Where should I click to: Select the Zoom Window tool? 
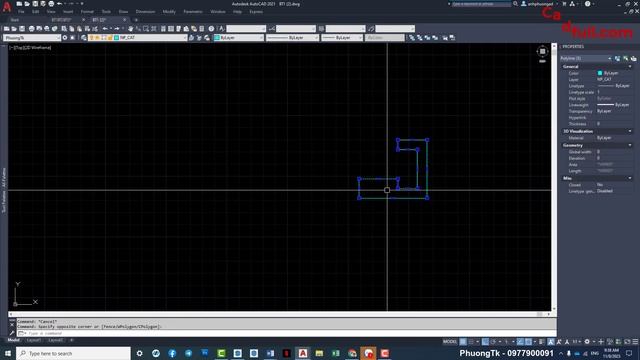pos(146,29)
